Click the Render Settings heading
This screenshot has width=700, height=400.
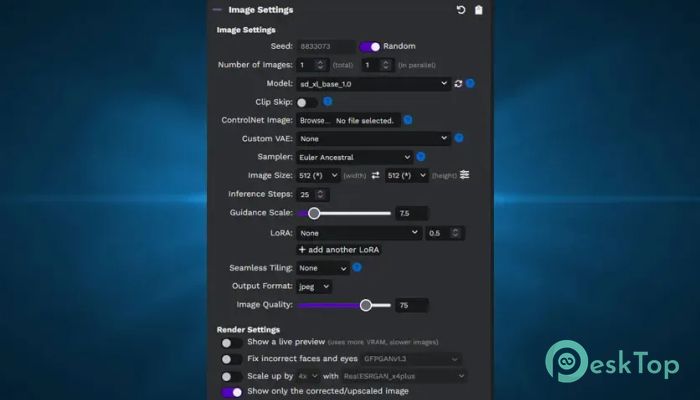(248, 329)
